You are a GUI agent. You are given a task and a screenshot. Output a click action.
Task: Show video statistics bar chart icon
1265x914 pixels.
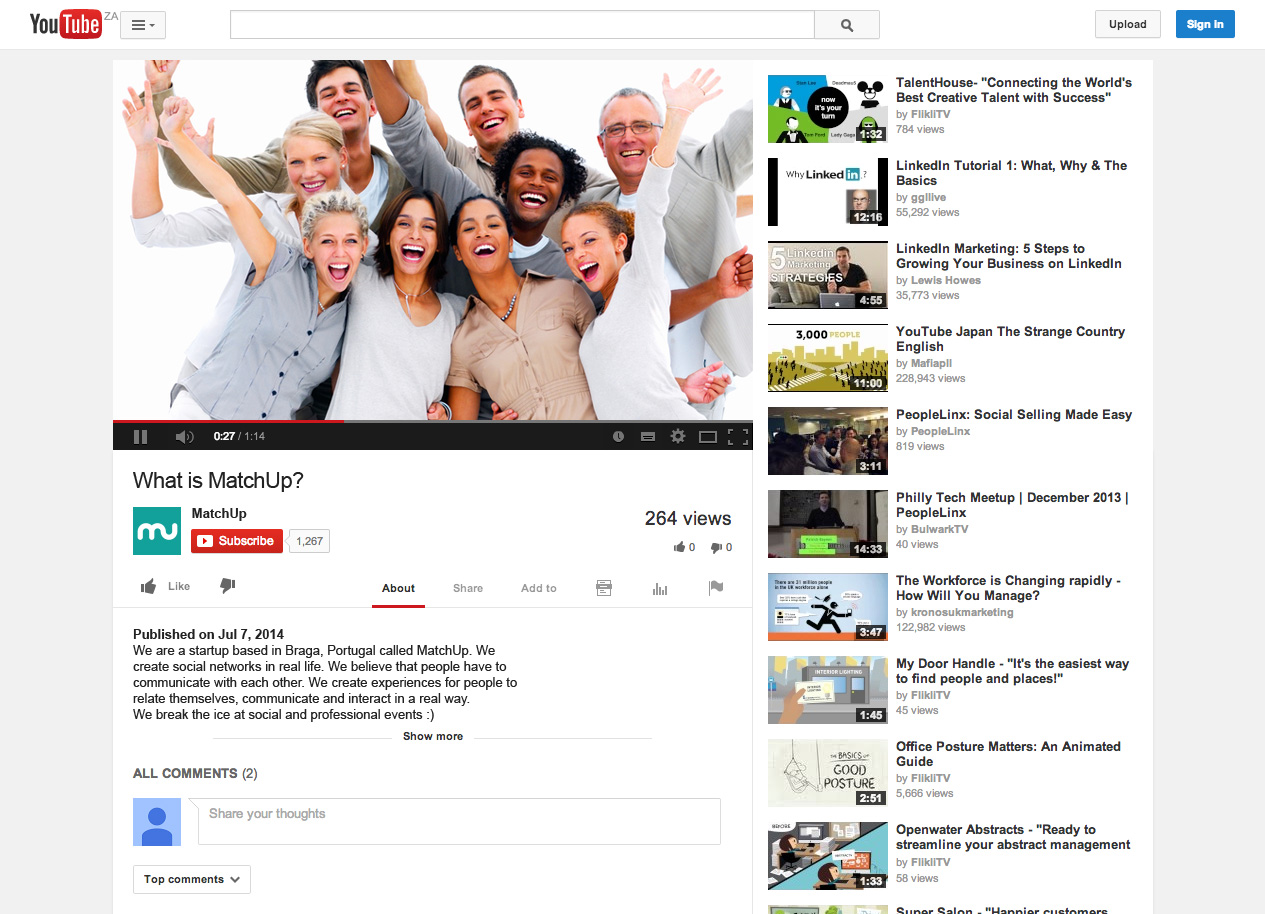pyautogui.click(x=660, y=588)
